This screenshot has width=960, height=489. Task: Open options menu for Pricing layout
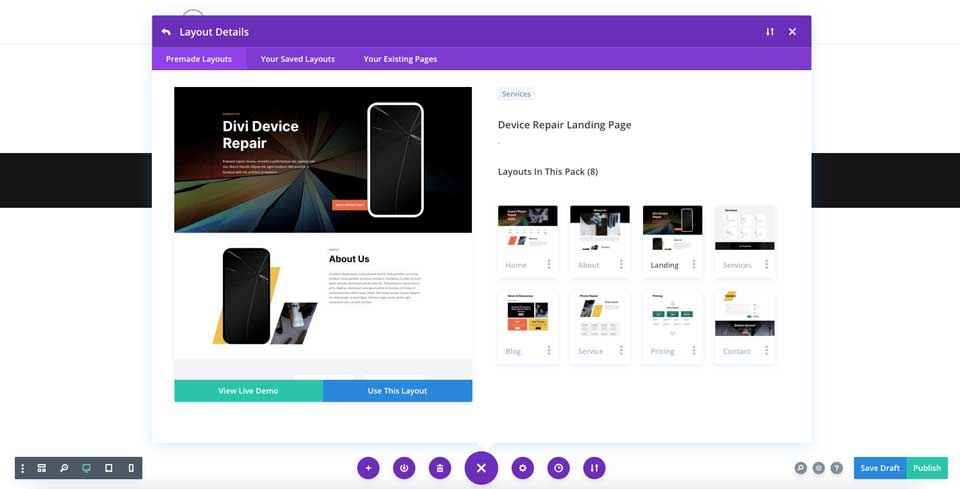[694, 351]
